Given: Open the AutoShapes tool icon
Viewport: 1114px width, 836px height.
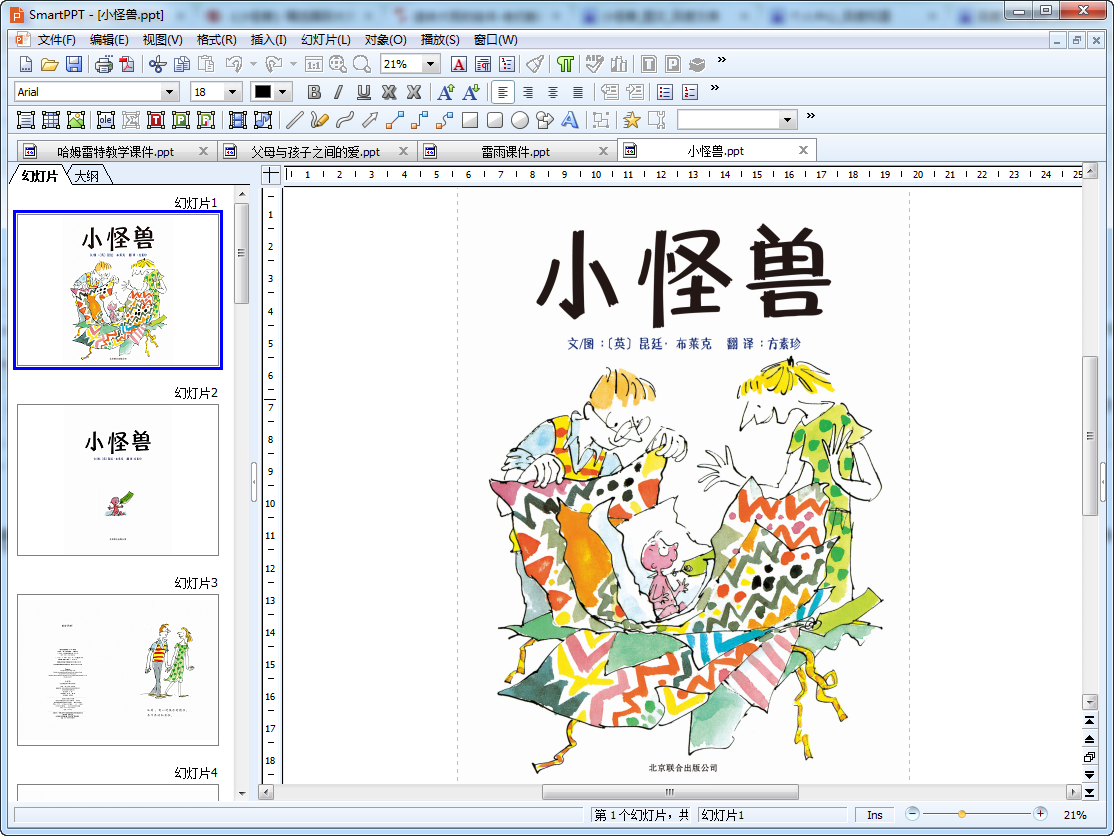Looking at the screenshot, I should point(544,120).
